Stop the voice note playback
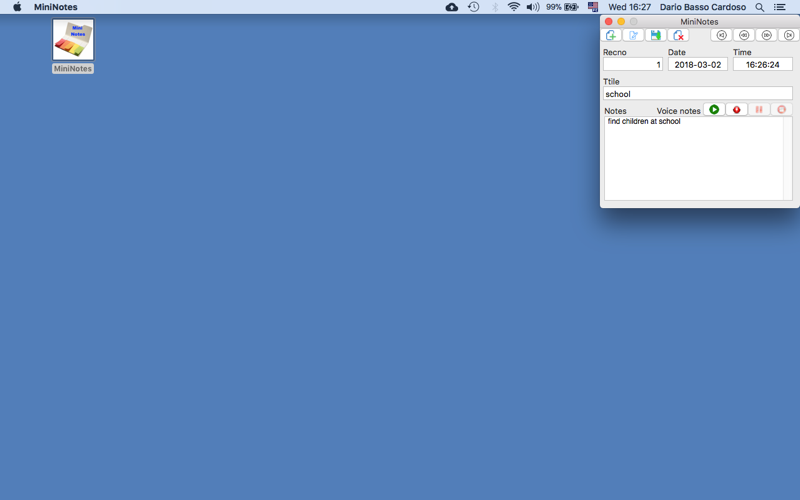Image resolution: width=800 pixels, height=500 pixels. (781, 110)
